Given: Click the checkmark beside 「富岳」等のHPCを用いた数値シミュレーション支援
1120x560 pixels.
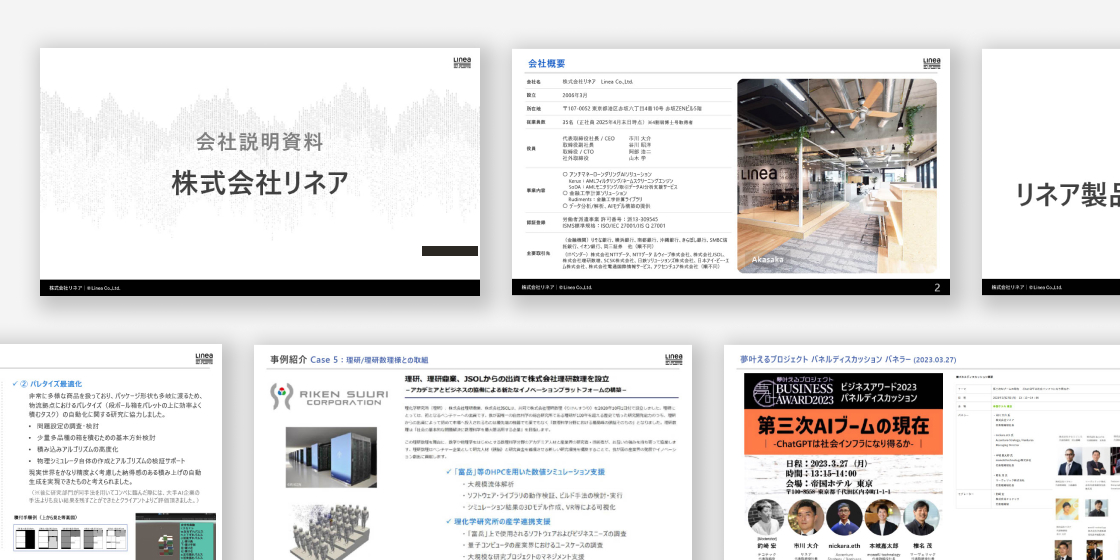Looking at the screenshot, I should [448, 472].
